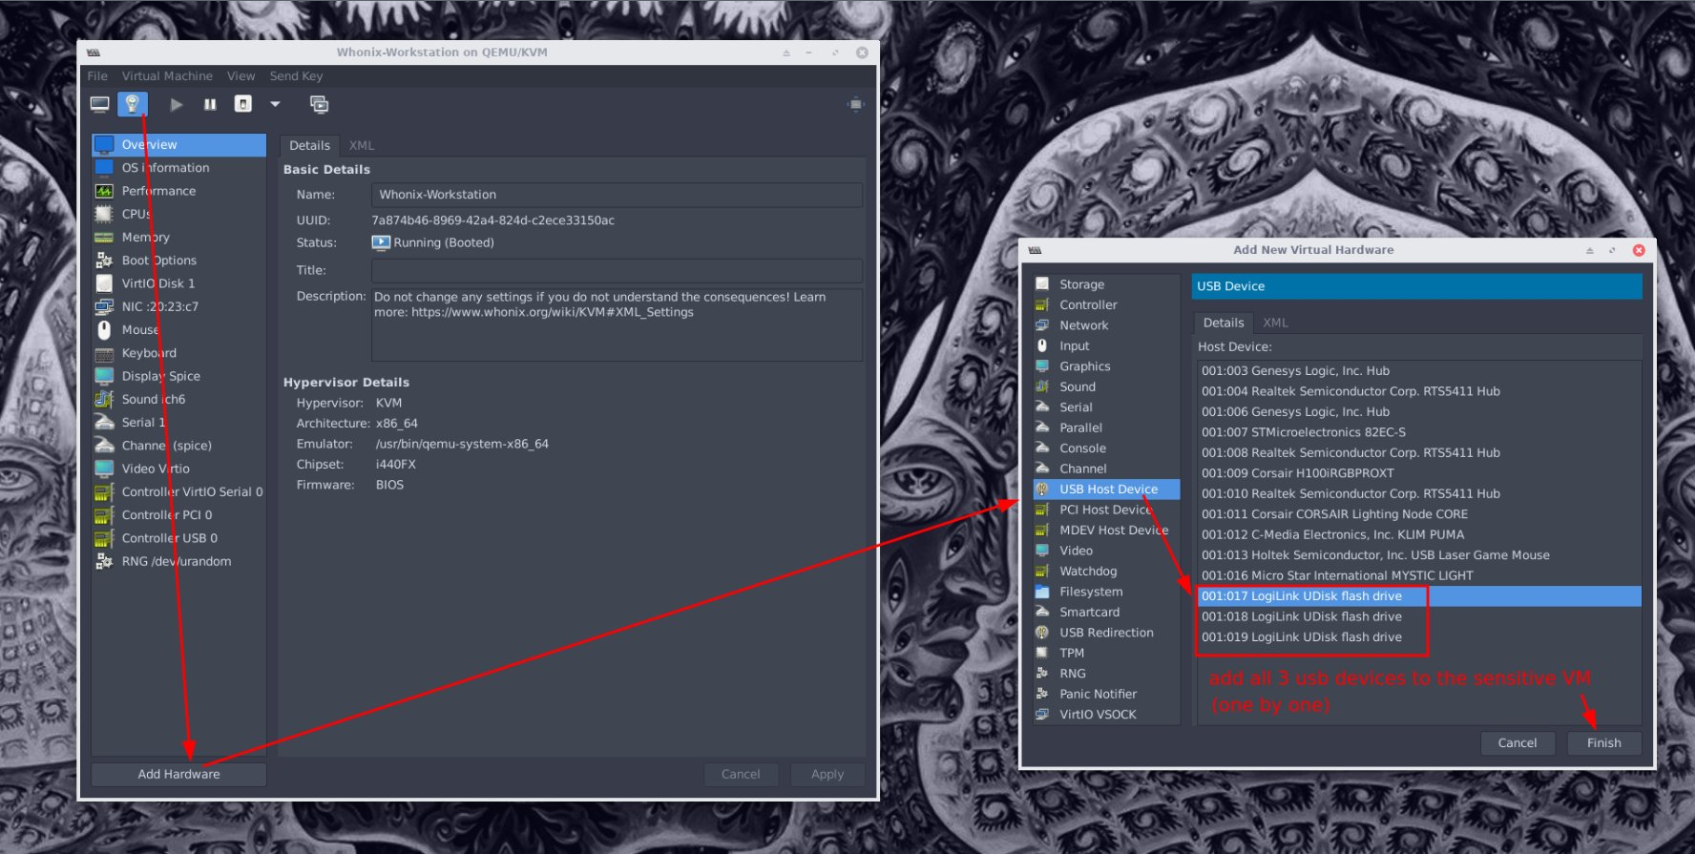
Task: Select Input hardware type
Action: point(1106,346)
